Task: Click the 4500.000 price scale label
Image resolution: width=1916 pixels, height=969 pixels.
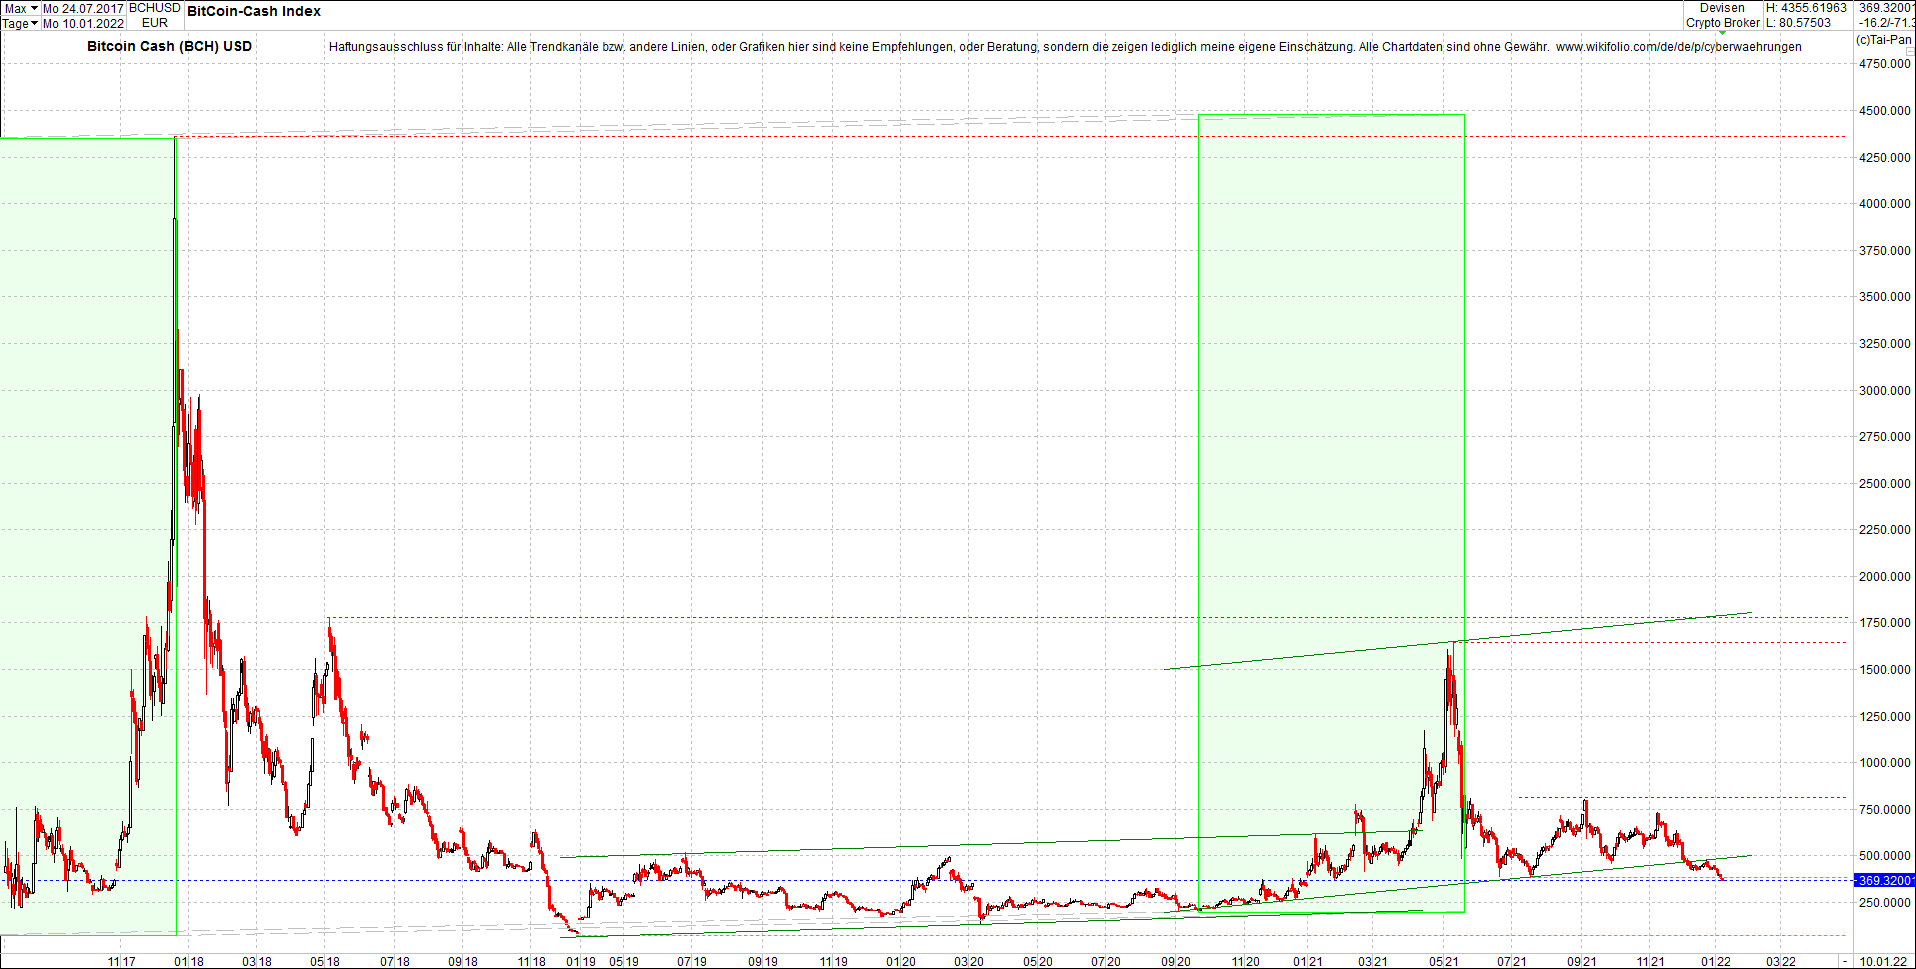Action: [1885, 109]
